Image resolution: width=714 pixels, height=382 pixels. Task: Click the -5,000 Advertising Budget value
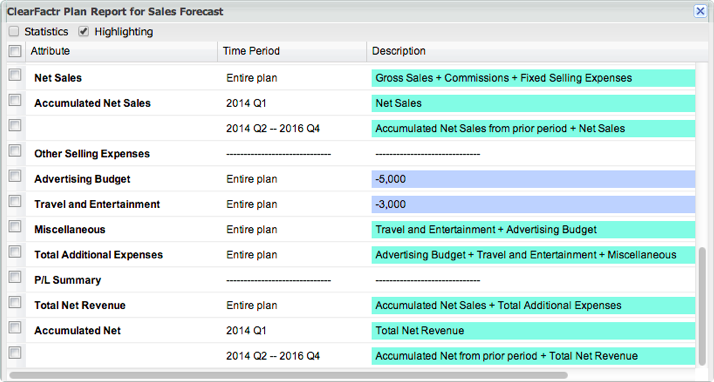533,179
